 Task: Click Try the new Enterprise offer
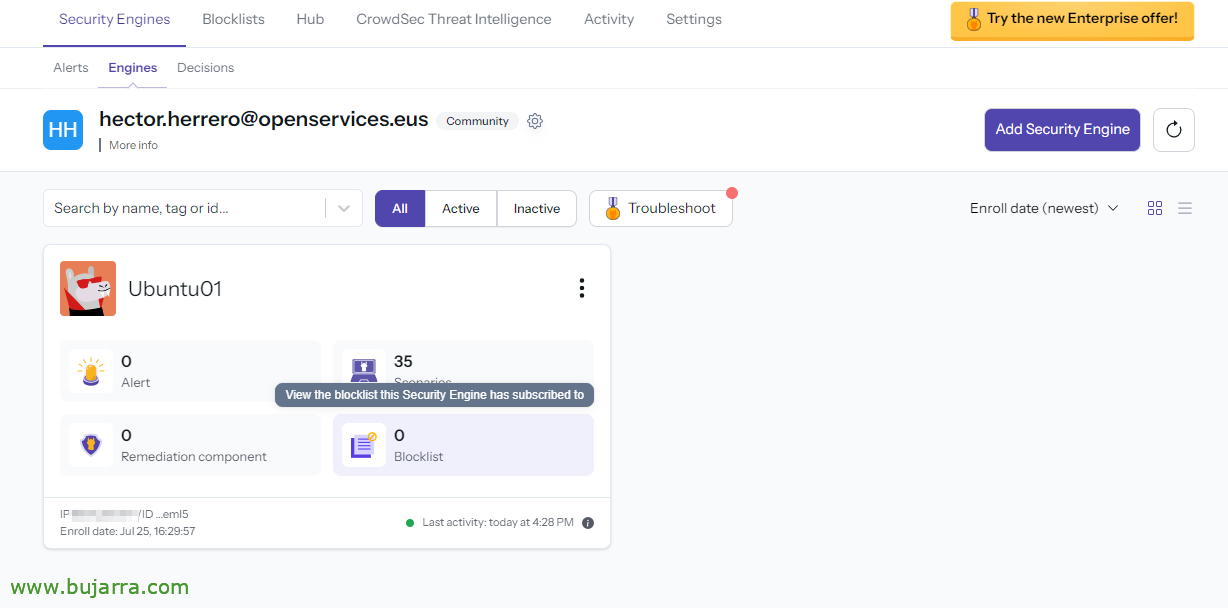pyautogui.click(x=1072, y=19)
